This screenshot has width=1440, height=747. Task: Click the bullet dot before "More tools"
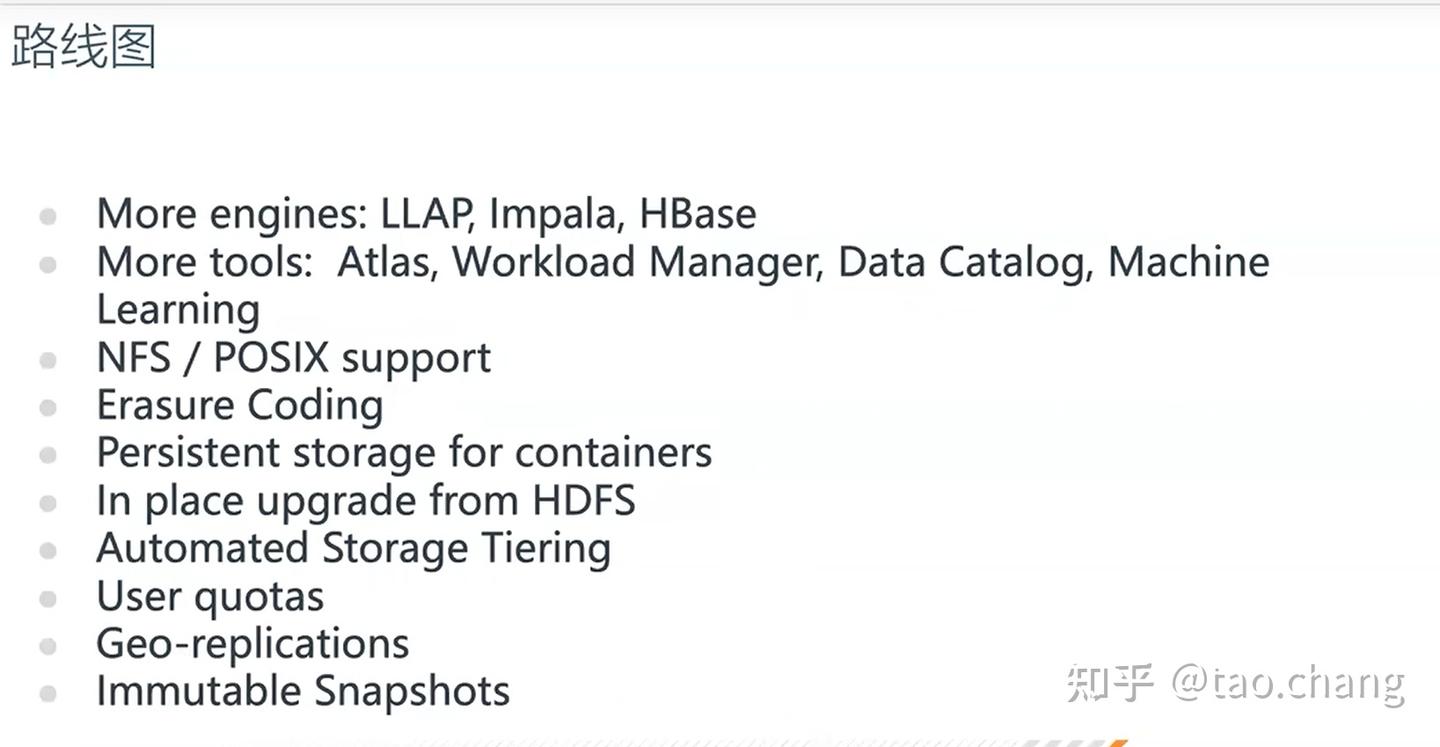(48, 264)
